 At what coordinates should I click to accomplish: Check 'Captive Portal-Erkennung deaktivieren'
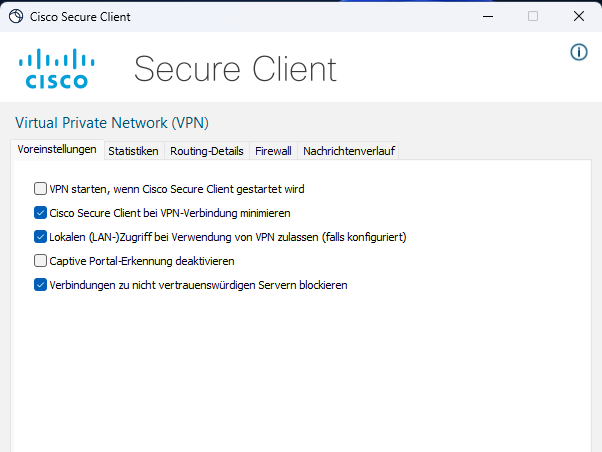40,261
